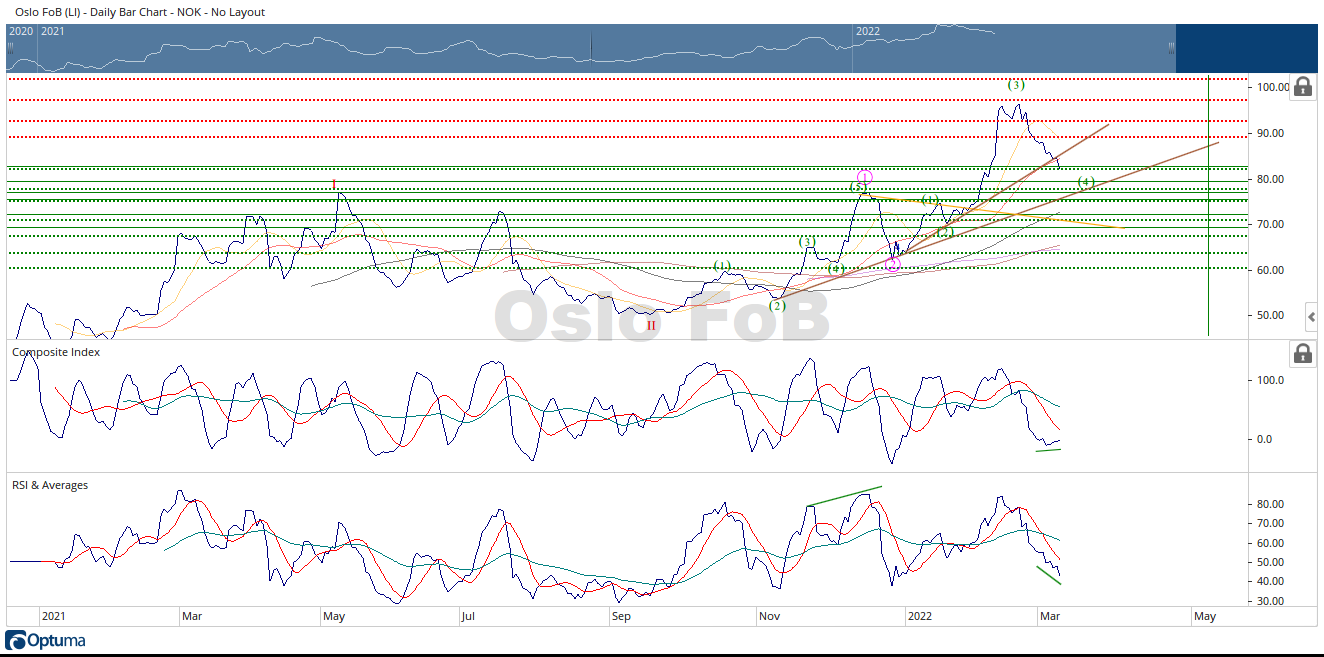Select the red Roman 'II' wave label
Viewport: 1324px width, 657px height.
point(651,326)
